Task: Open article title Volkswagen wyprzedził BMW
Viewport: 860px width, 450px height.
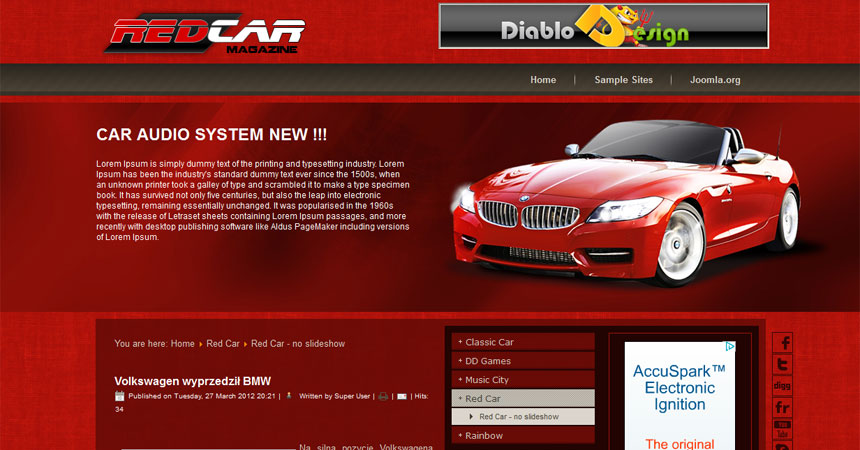Action: [193, 381]
